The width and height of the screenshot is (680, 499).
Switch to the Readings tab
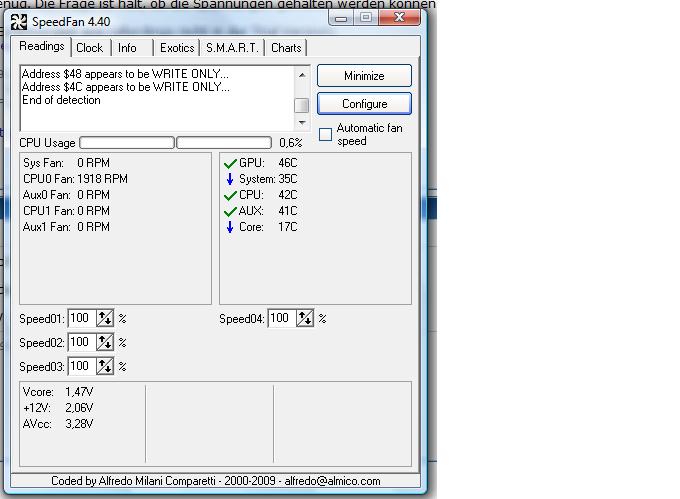point(42,46)
